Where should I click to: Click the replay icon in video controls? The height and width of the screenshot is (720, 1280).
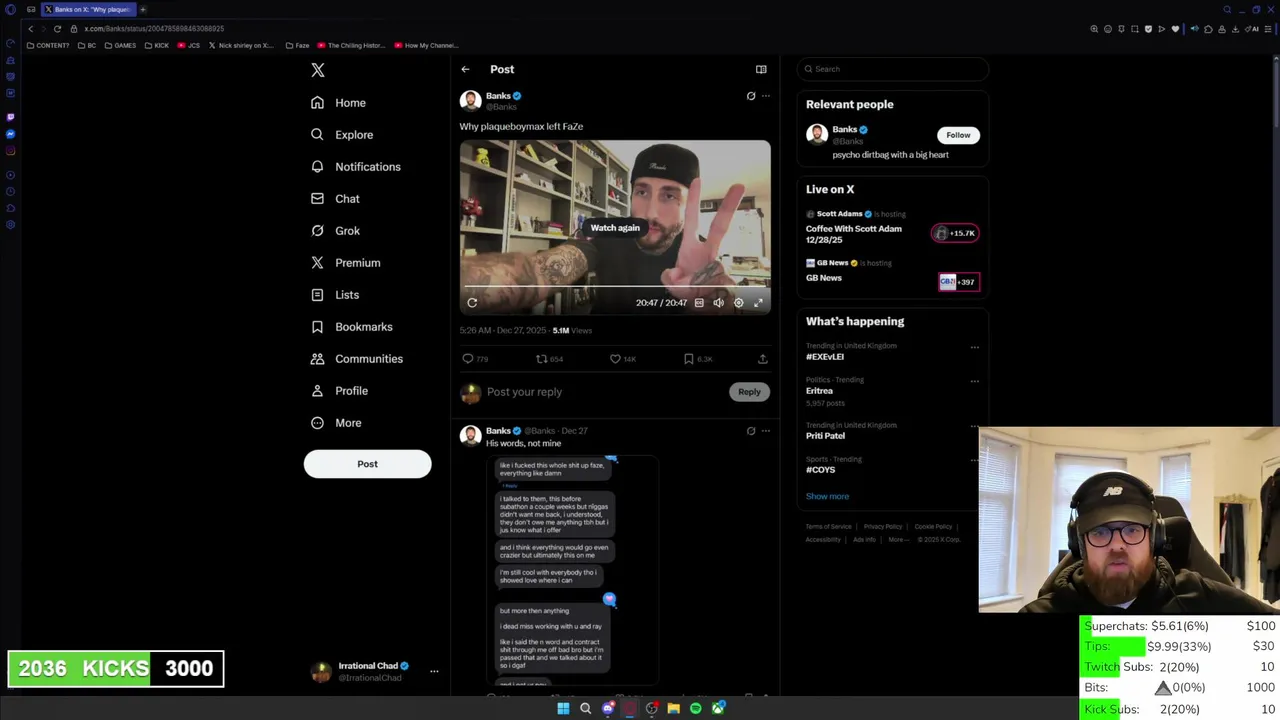click(472, 303)
